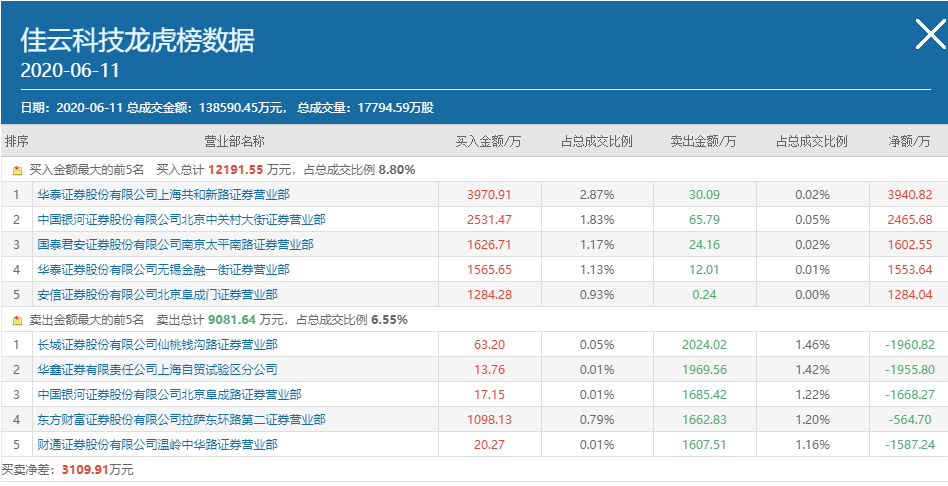948x486 pixels.
Task: Open 东方财富证券股份有限公司拉萨东环路第二证券营业部 link
Action: click(181, 420)
